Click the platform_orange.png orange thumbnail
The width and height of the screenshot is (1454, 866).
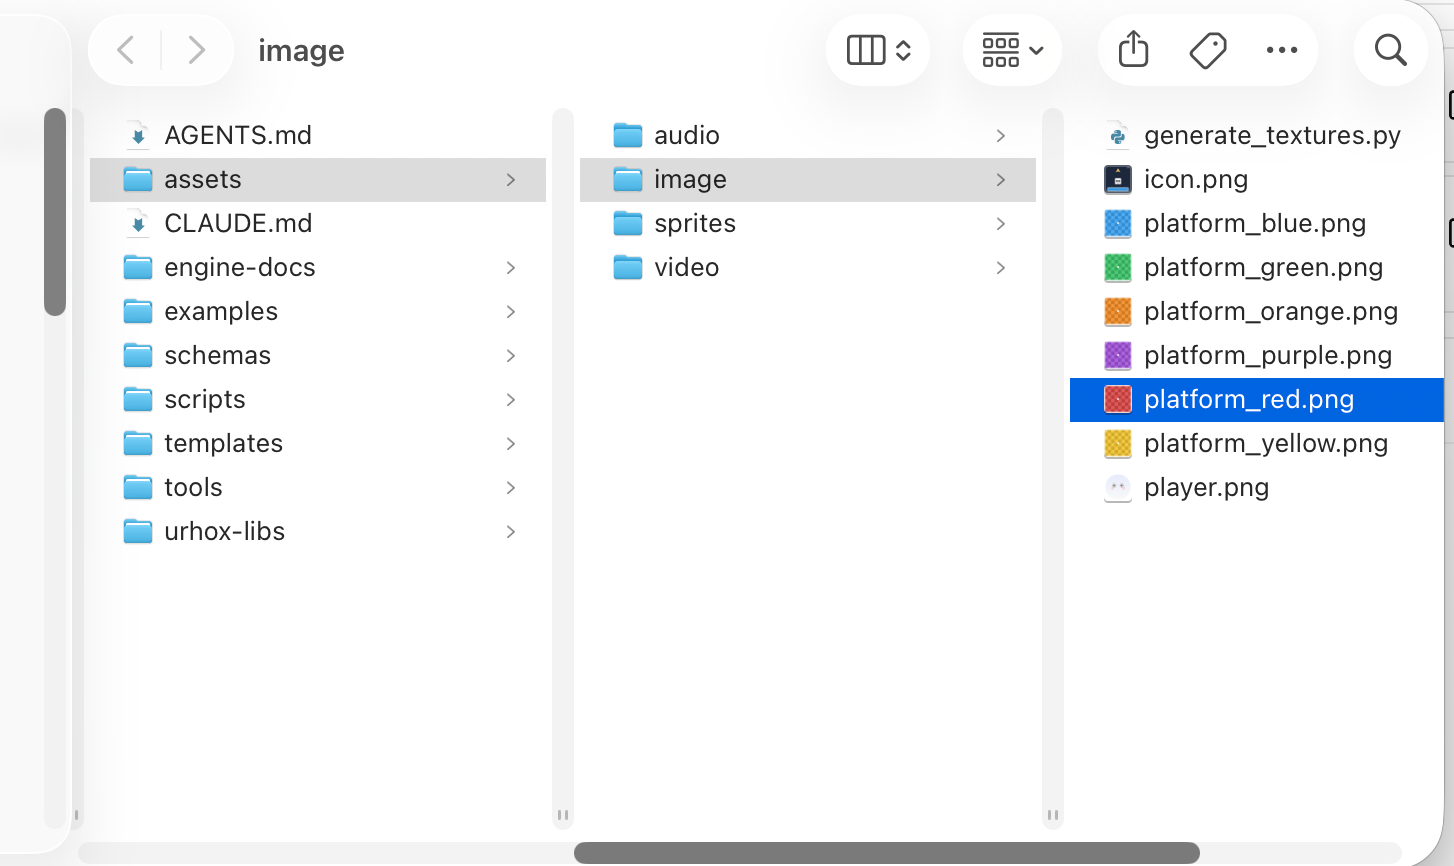[x=1118, y=311]
